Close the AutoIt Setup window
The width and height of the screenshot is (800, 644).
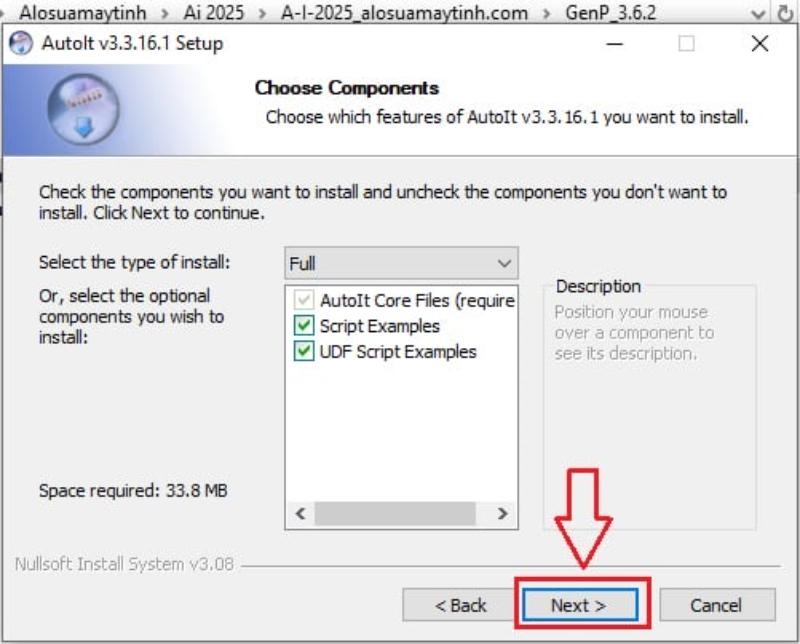pos(760,44)
